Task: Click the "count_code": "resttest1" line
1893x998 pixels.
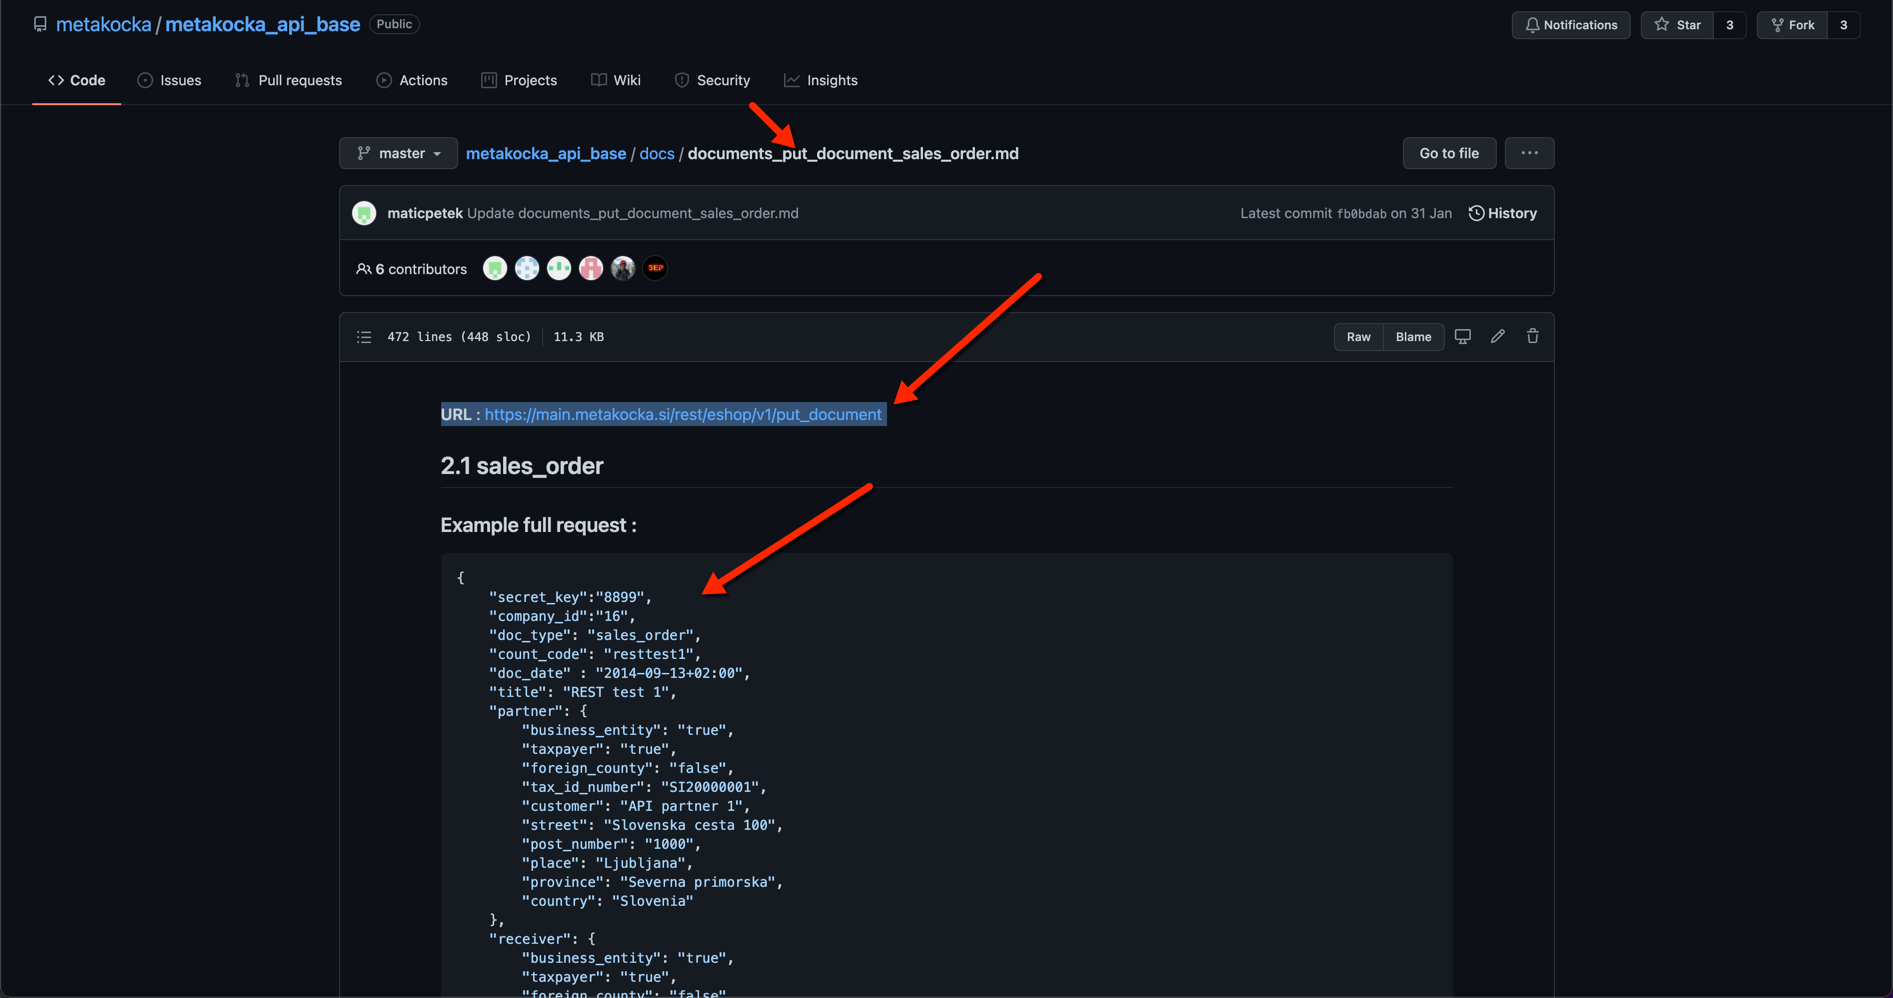Action: pos(595,654)
